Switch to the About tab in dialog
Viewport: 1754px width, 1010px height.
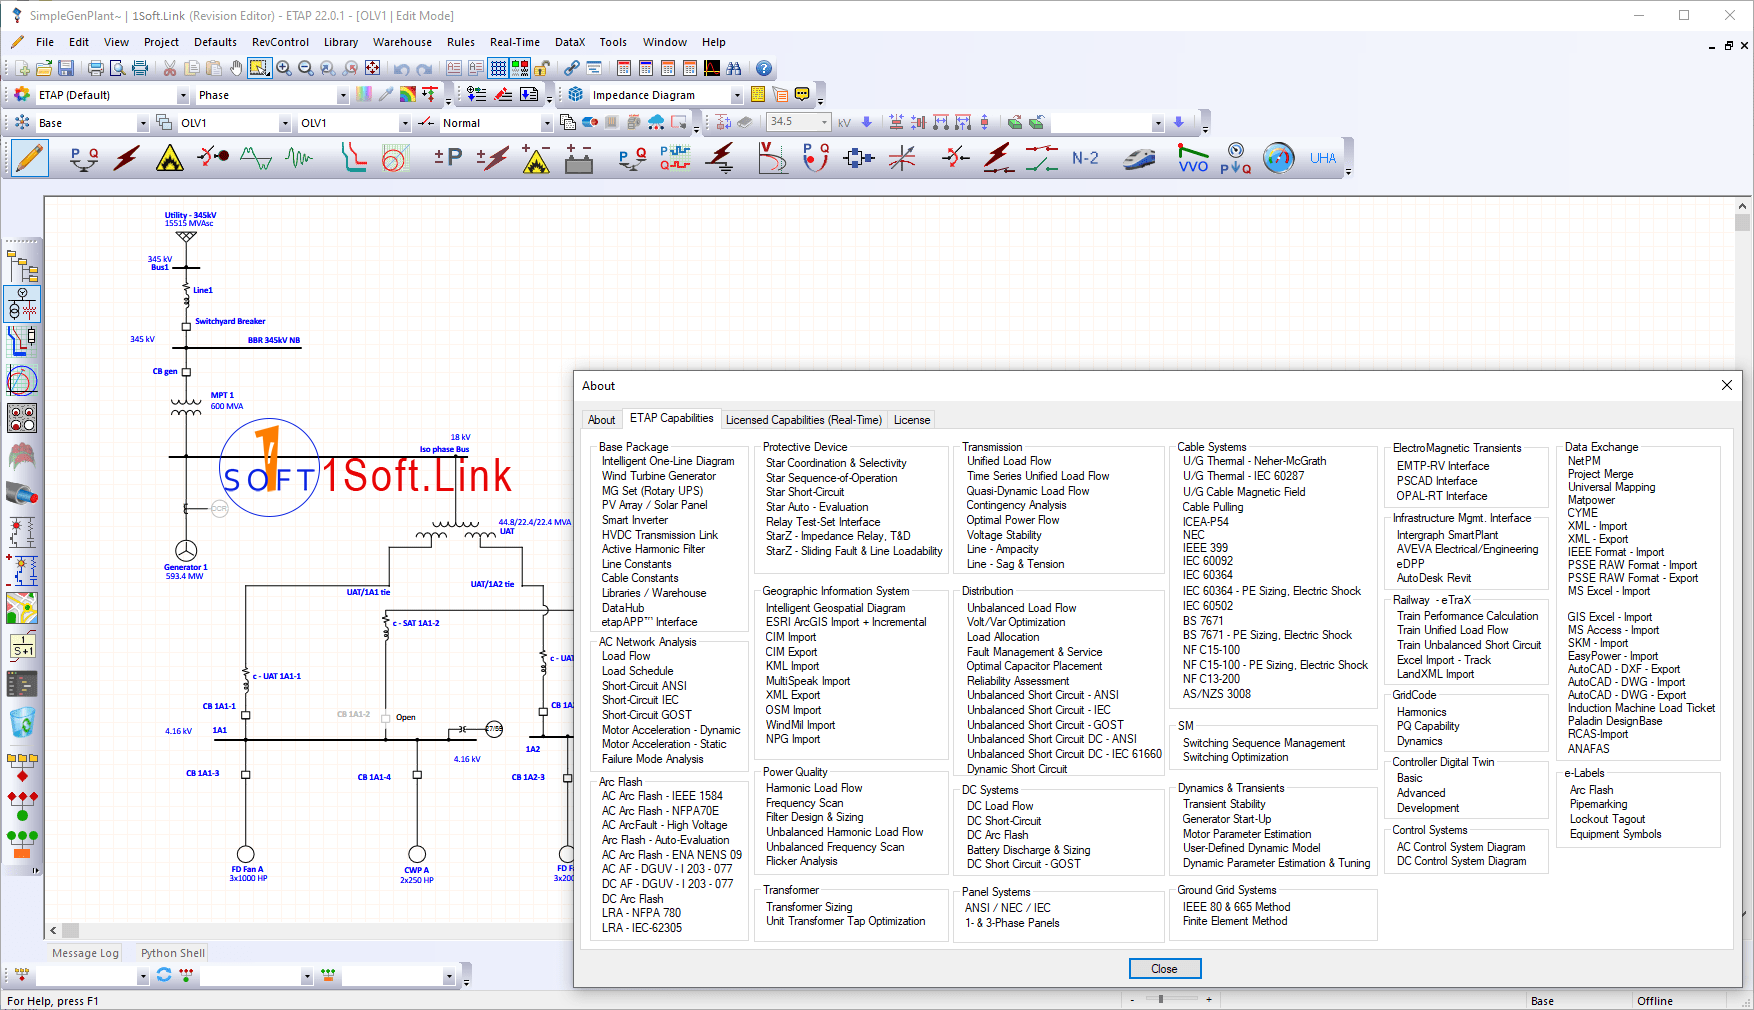pyautogui.click(x=602, y=420)
